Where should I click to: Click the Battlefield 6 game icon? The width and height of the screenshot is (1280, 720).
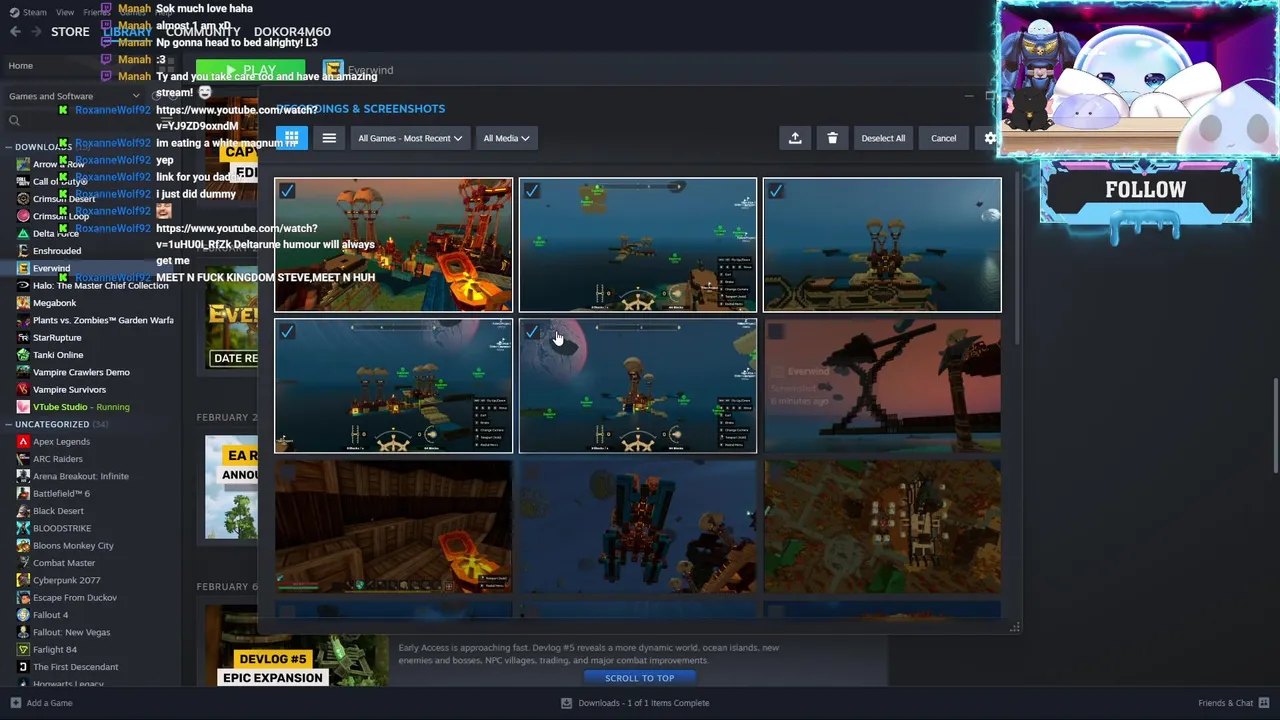[x=23, y=494]
